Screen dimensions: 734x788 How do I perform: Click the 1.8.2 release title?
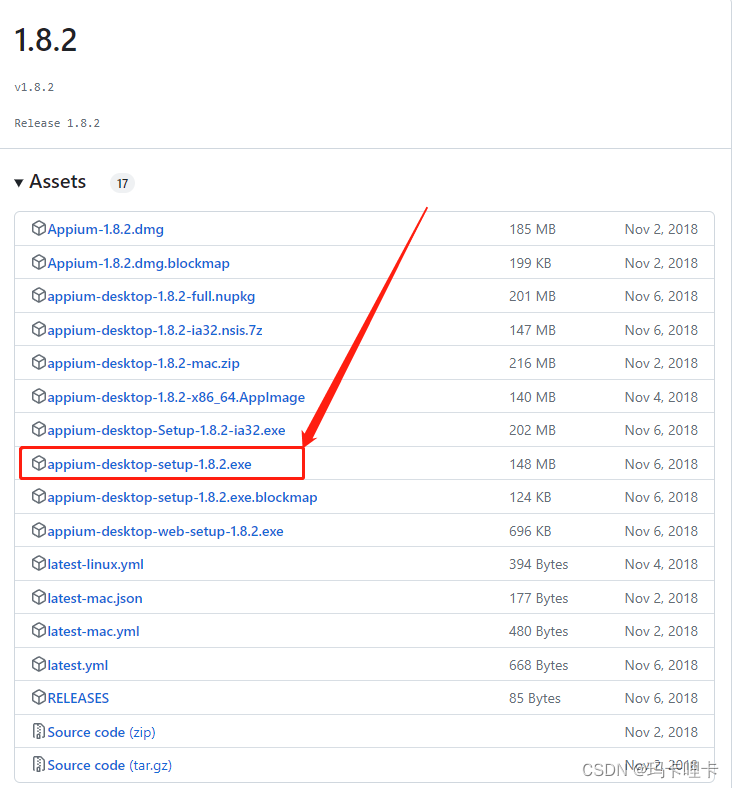coord(46,40)
